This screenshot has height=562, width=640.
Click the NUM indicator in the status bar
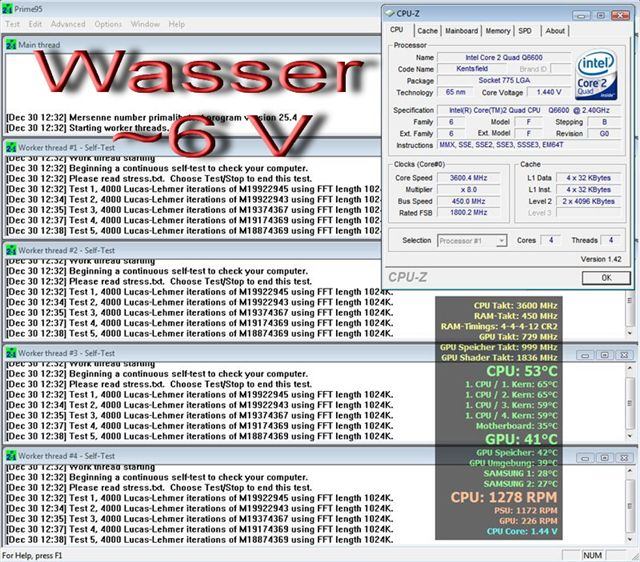pyautogui.click(x=592, y=555)
